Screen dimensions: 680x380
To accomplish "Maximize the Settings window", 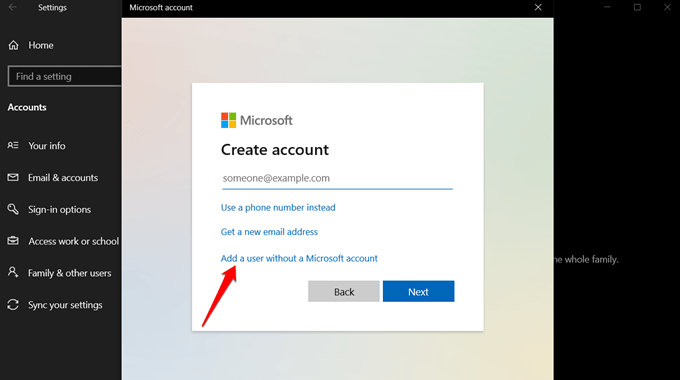I will pyautogui.click(x=637, y=7).
